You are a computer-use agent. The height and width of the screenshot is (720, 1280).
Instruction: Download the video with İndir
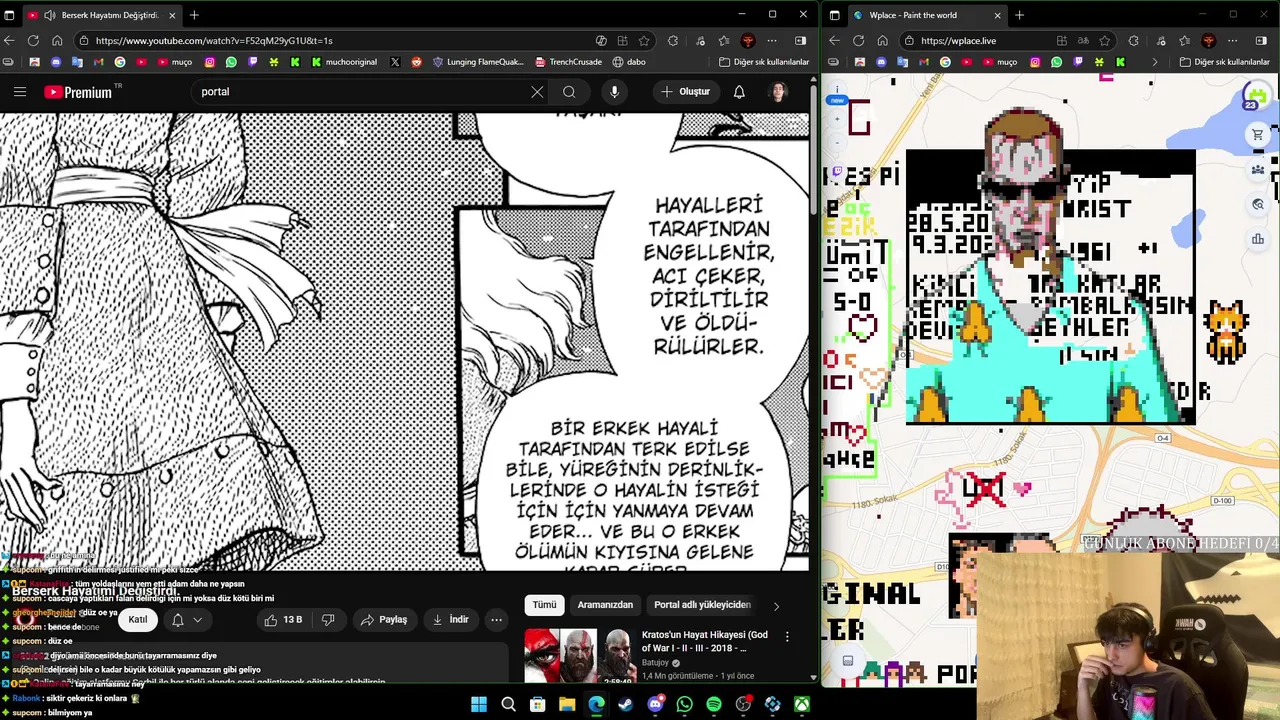click(x=450, y=620)
